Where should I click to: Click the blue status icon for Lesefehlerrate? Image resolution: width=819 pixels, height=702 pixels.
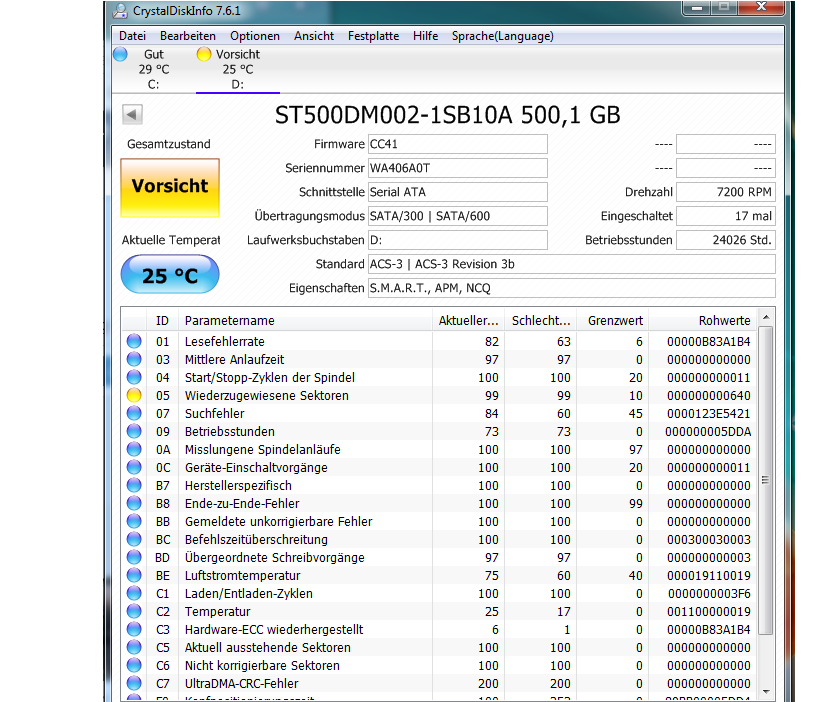[134, 341]
